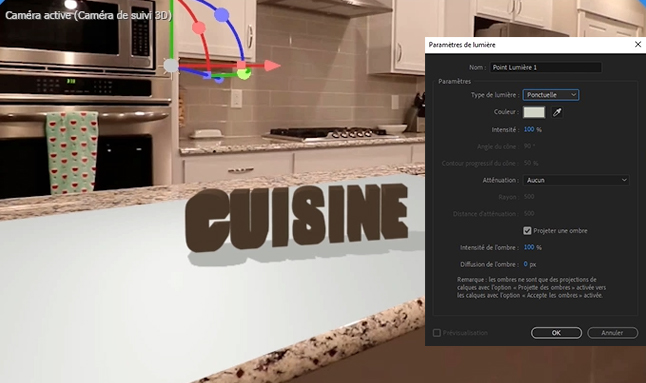Click the Diffusion de l'ombre value 0
The height and width of the screenshot is (383, 646).
click(x=526, y=264)
